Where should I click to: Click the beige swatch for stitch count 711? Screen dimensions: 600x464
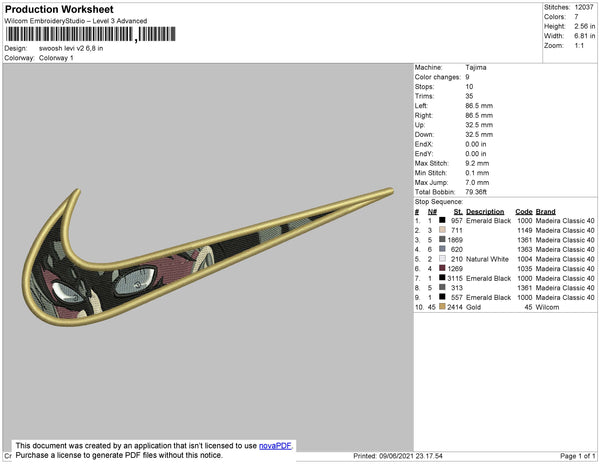coord(442,230)
